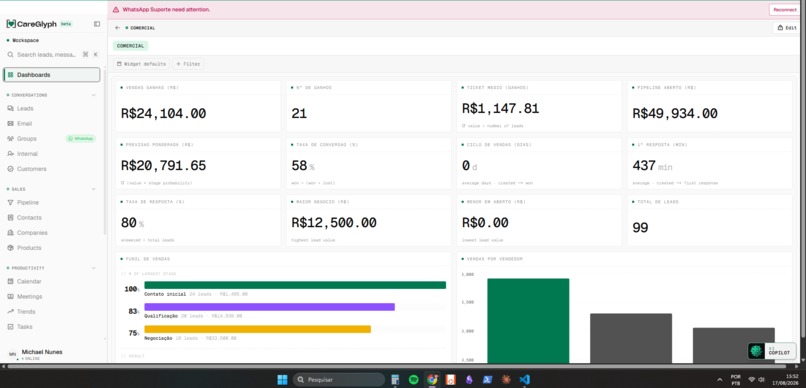Click the CareGlyph heart logo
This screenshot has height=388, width=806.
pos(11,24)
